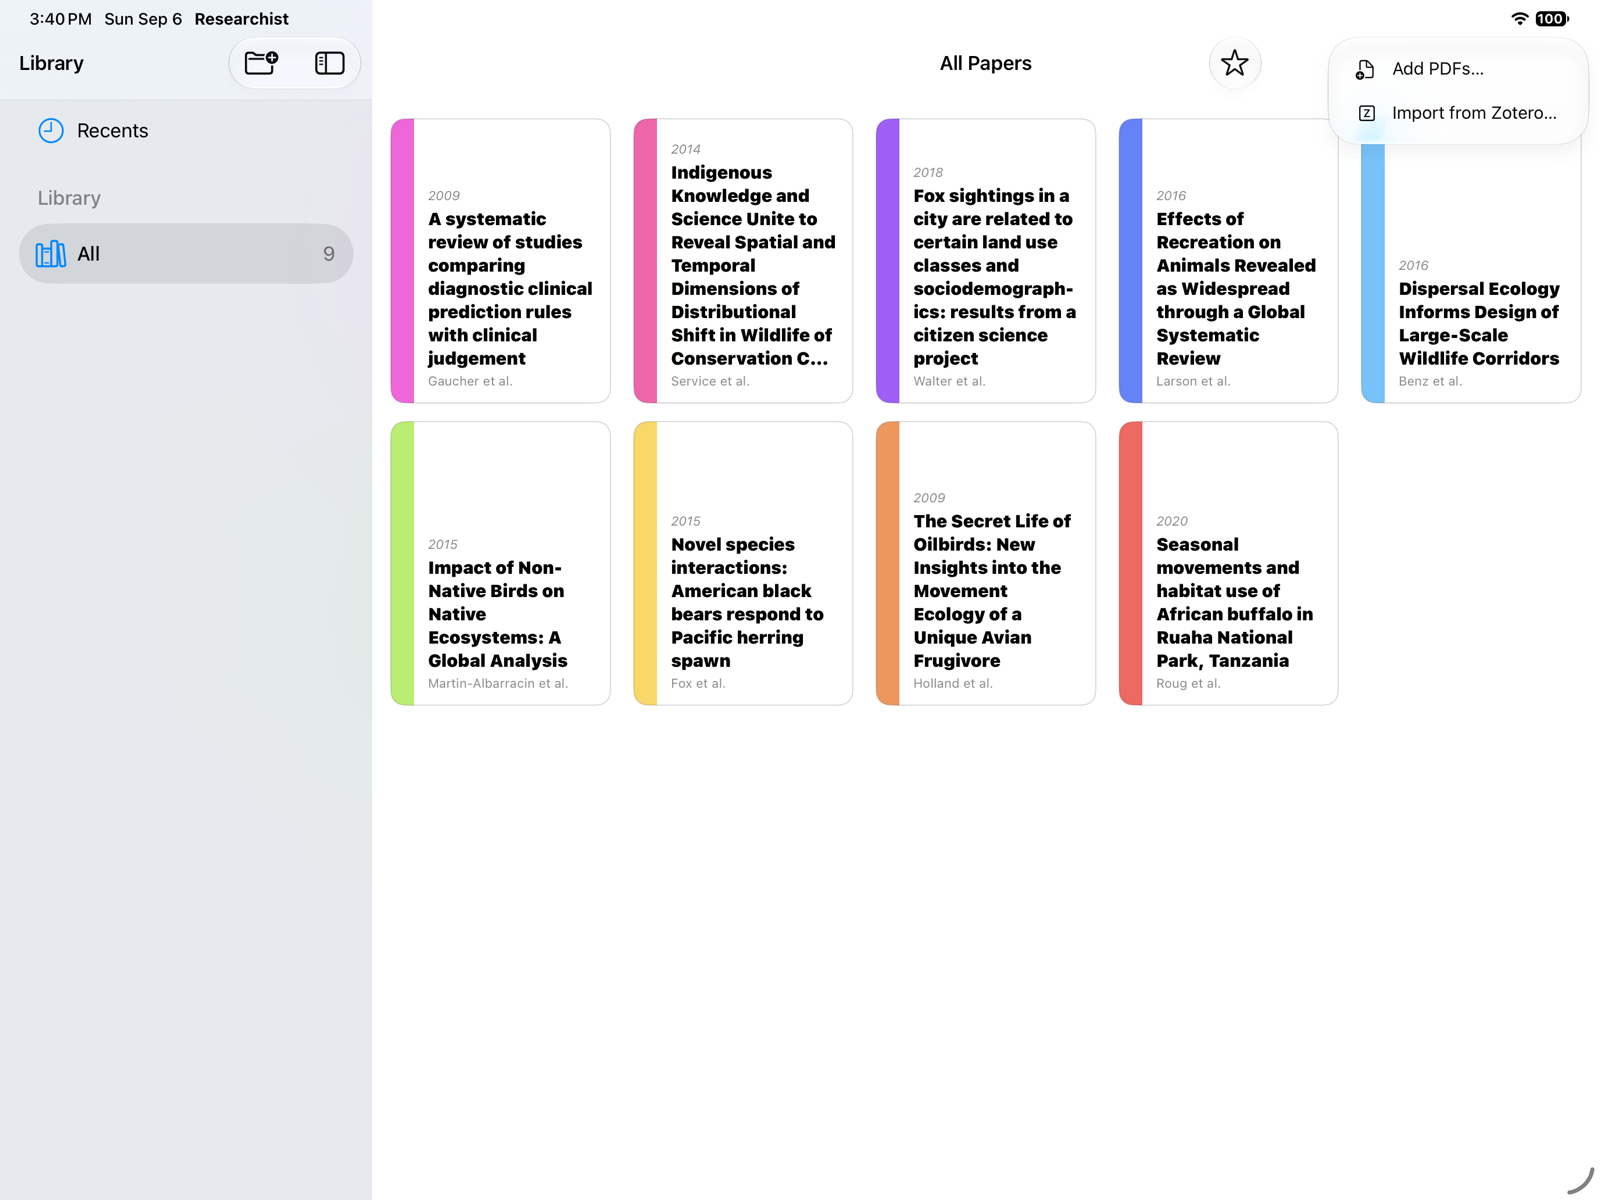This screenshot has height=1200, width=1600.
Task: Toggle the sidebar panel icon
Action: click(x=329, y=63)
